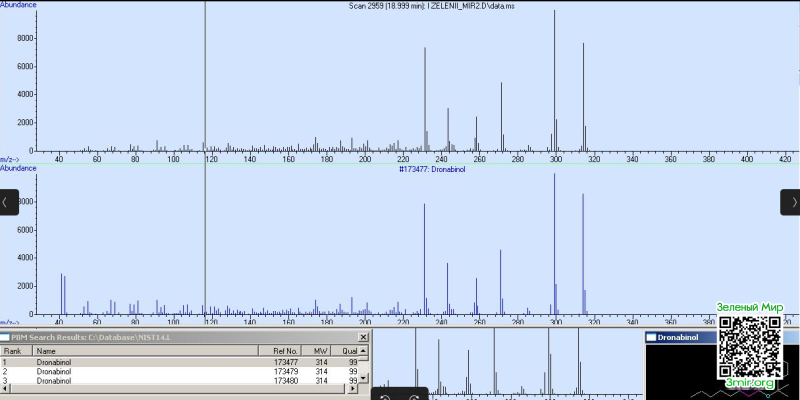Click the horizontal scrollbar left arrow

click(x=5, y=389)
